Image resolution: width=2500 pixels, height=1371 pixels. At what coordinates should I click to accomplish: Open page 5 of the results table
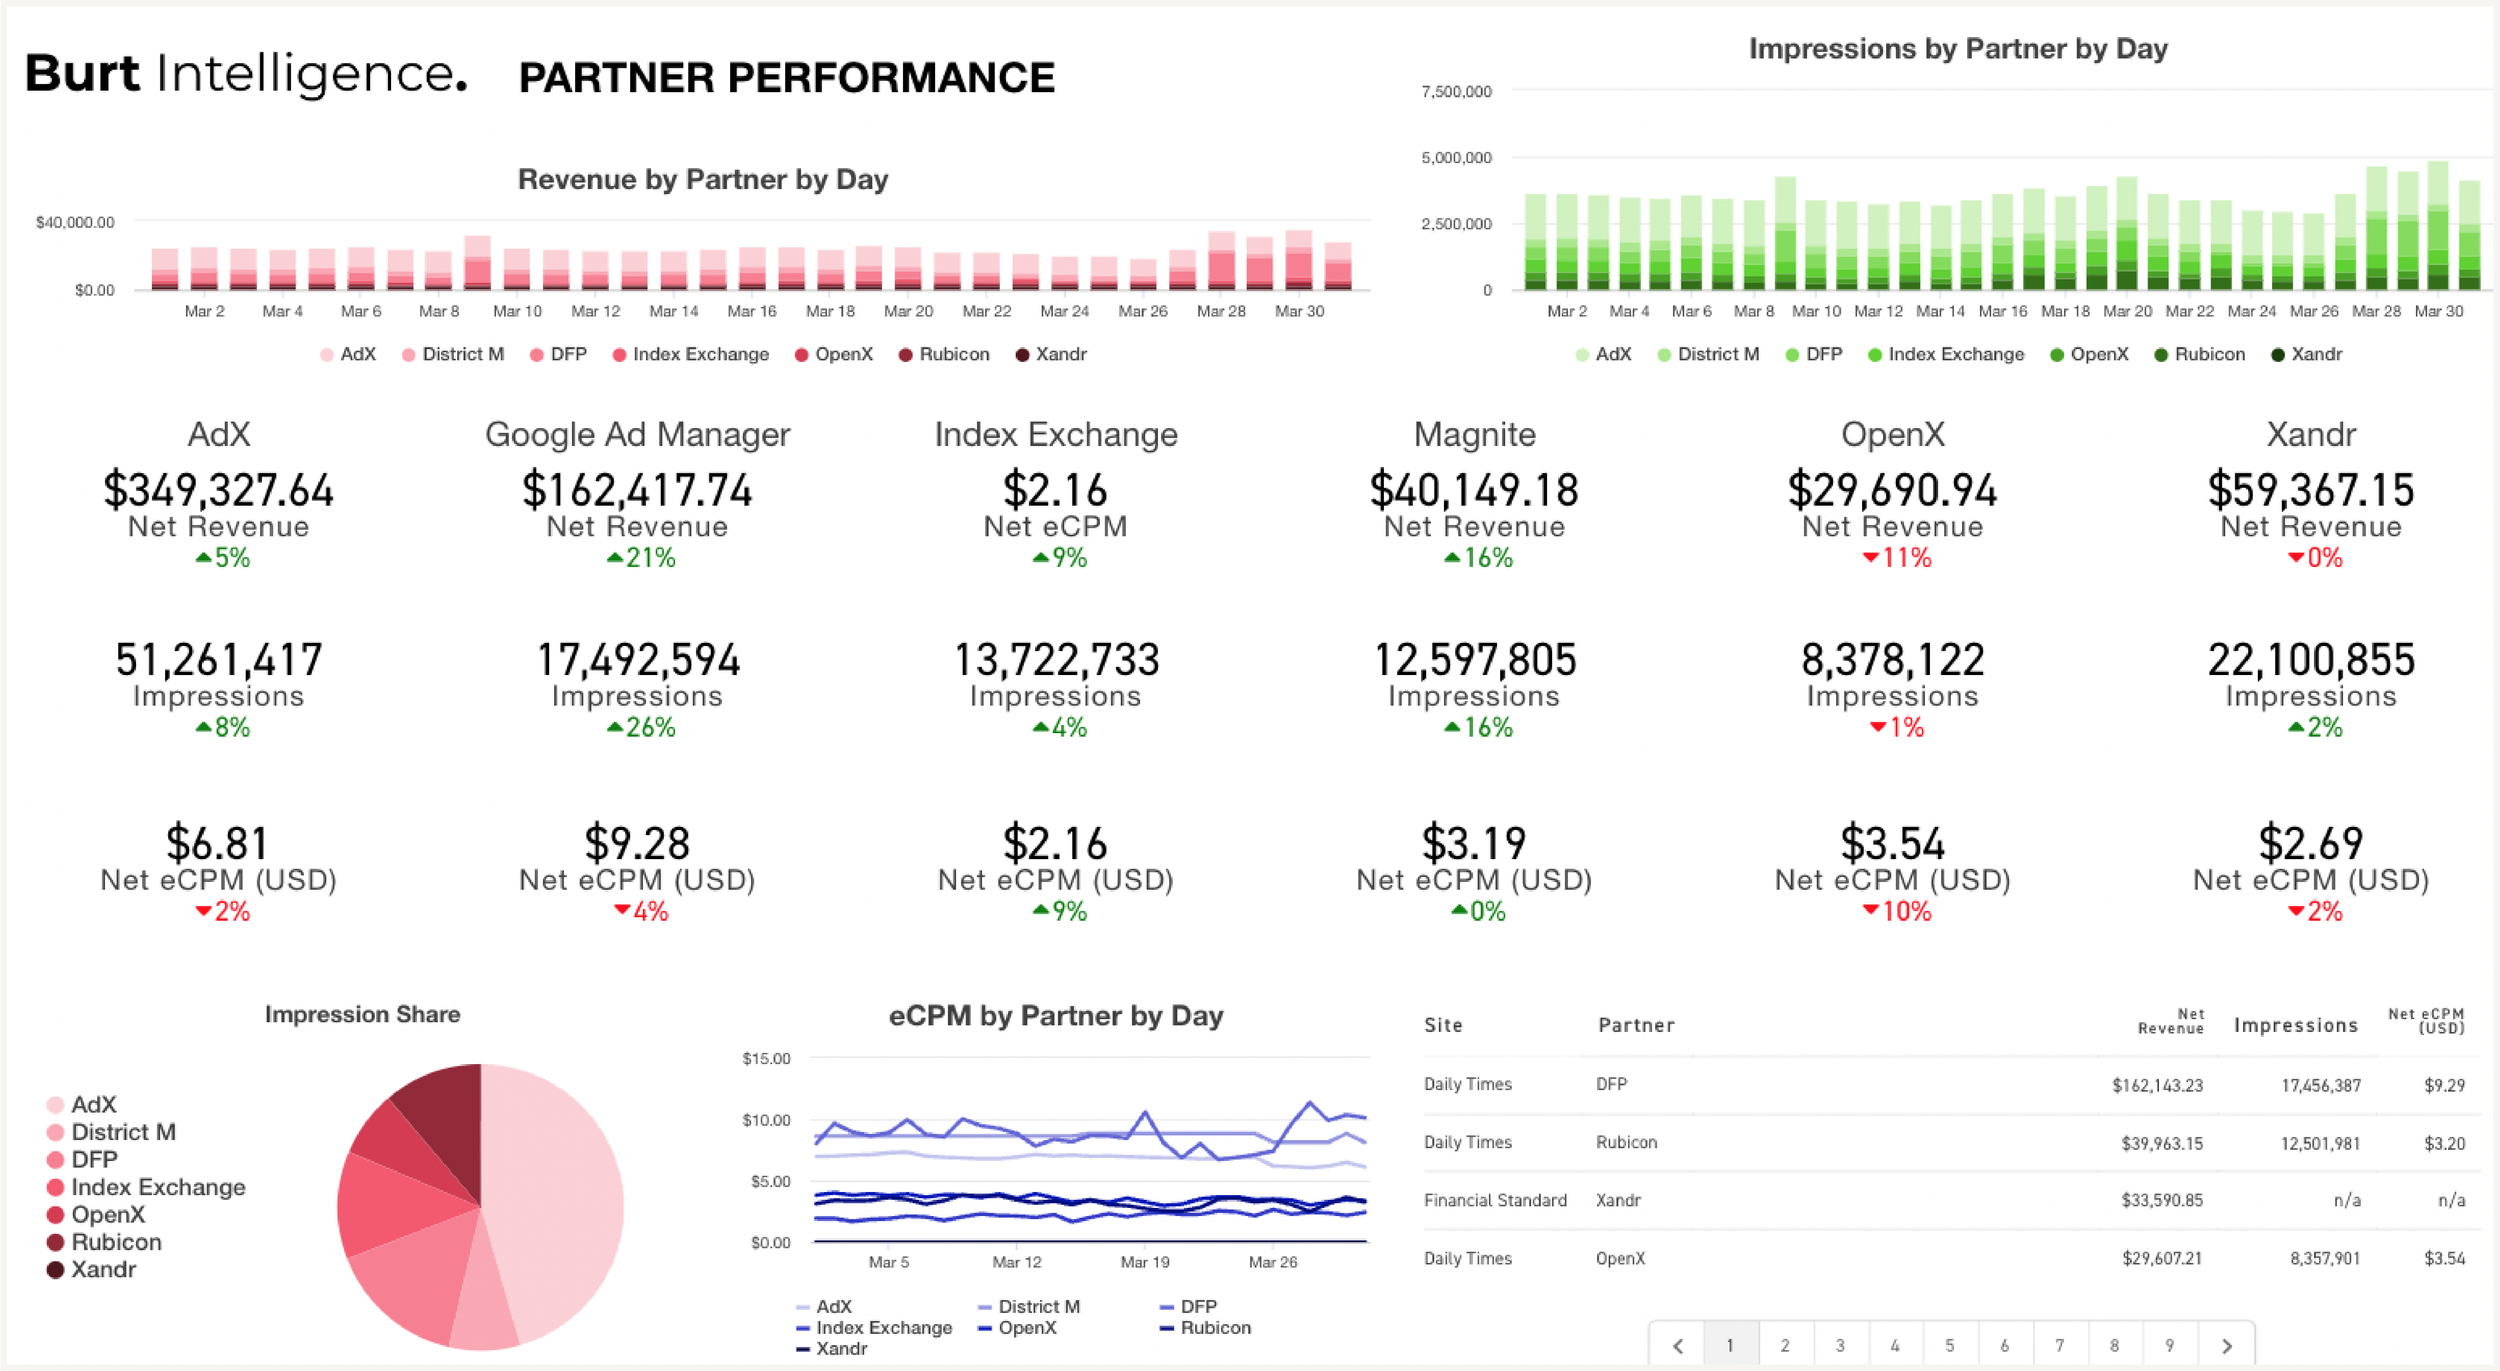point(1950,1345)
